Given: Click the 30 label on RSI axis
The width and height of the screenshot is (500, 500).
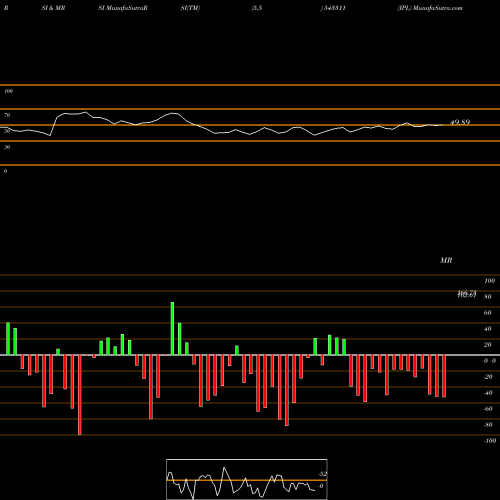Looking at the screenshot, I should 7,147.
